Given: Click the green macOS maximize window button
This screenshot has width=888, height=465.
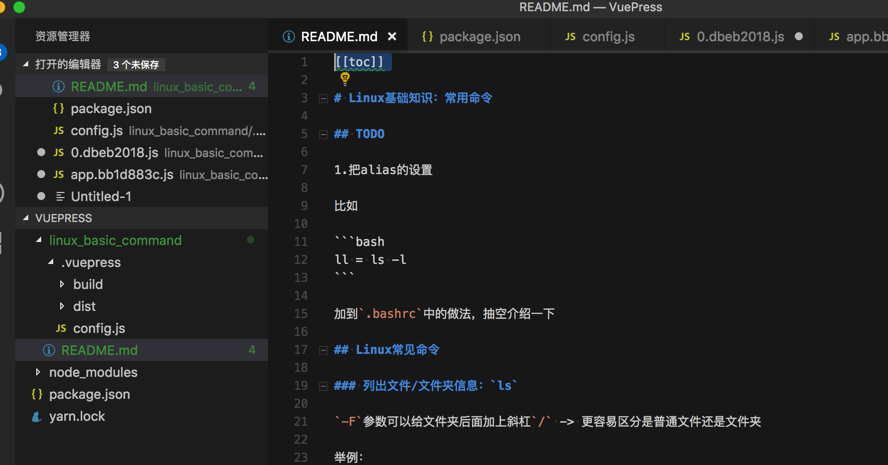Looking at the screenshot, I should point(19,7).
